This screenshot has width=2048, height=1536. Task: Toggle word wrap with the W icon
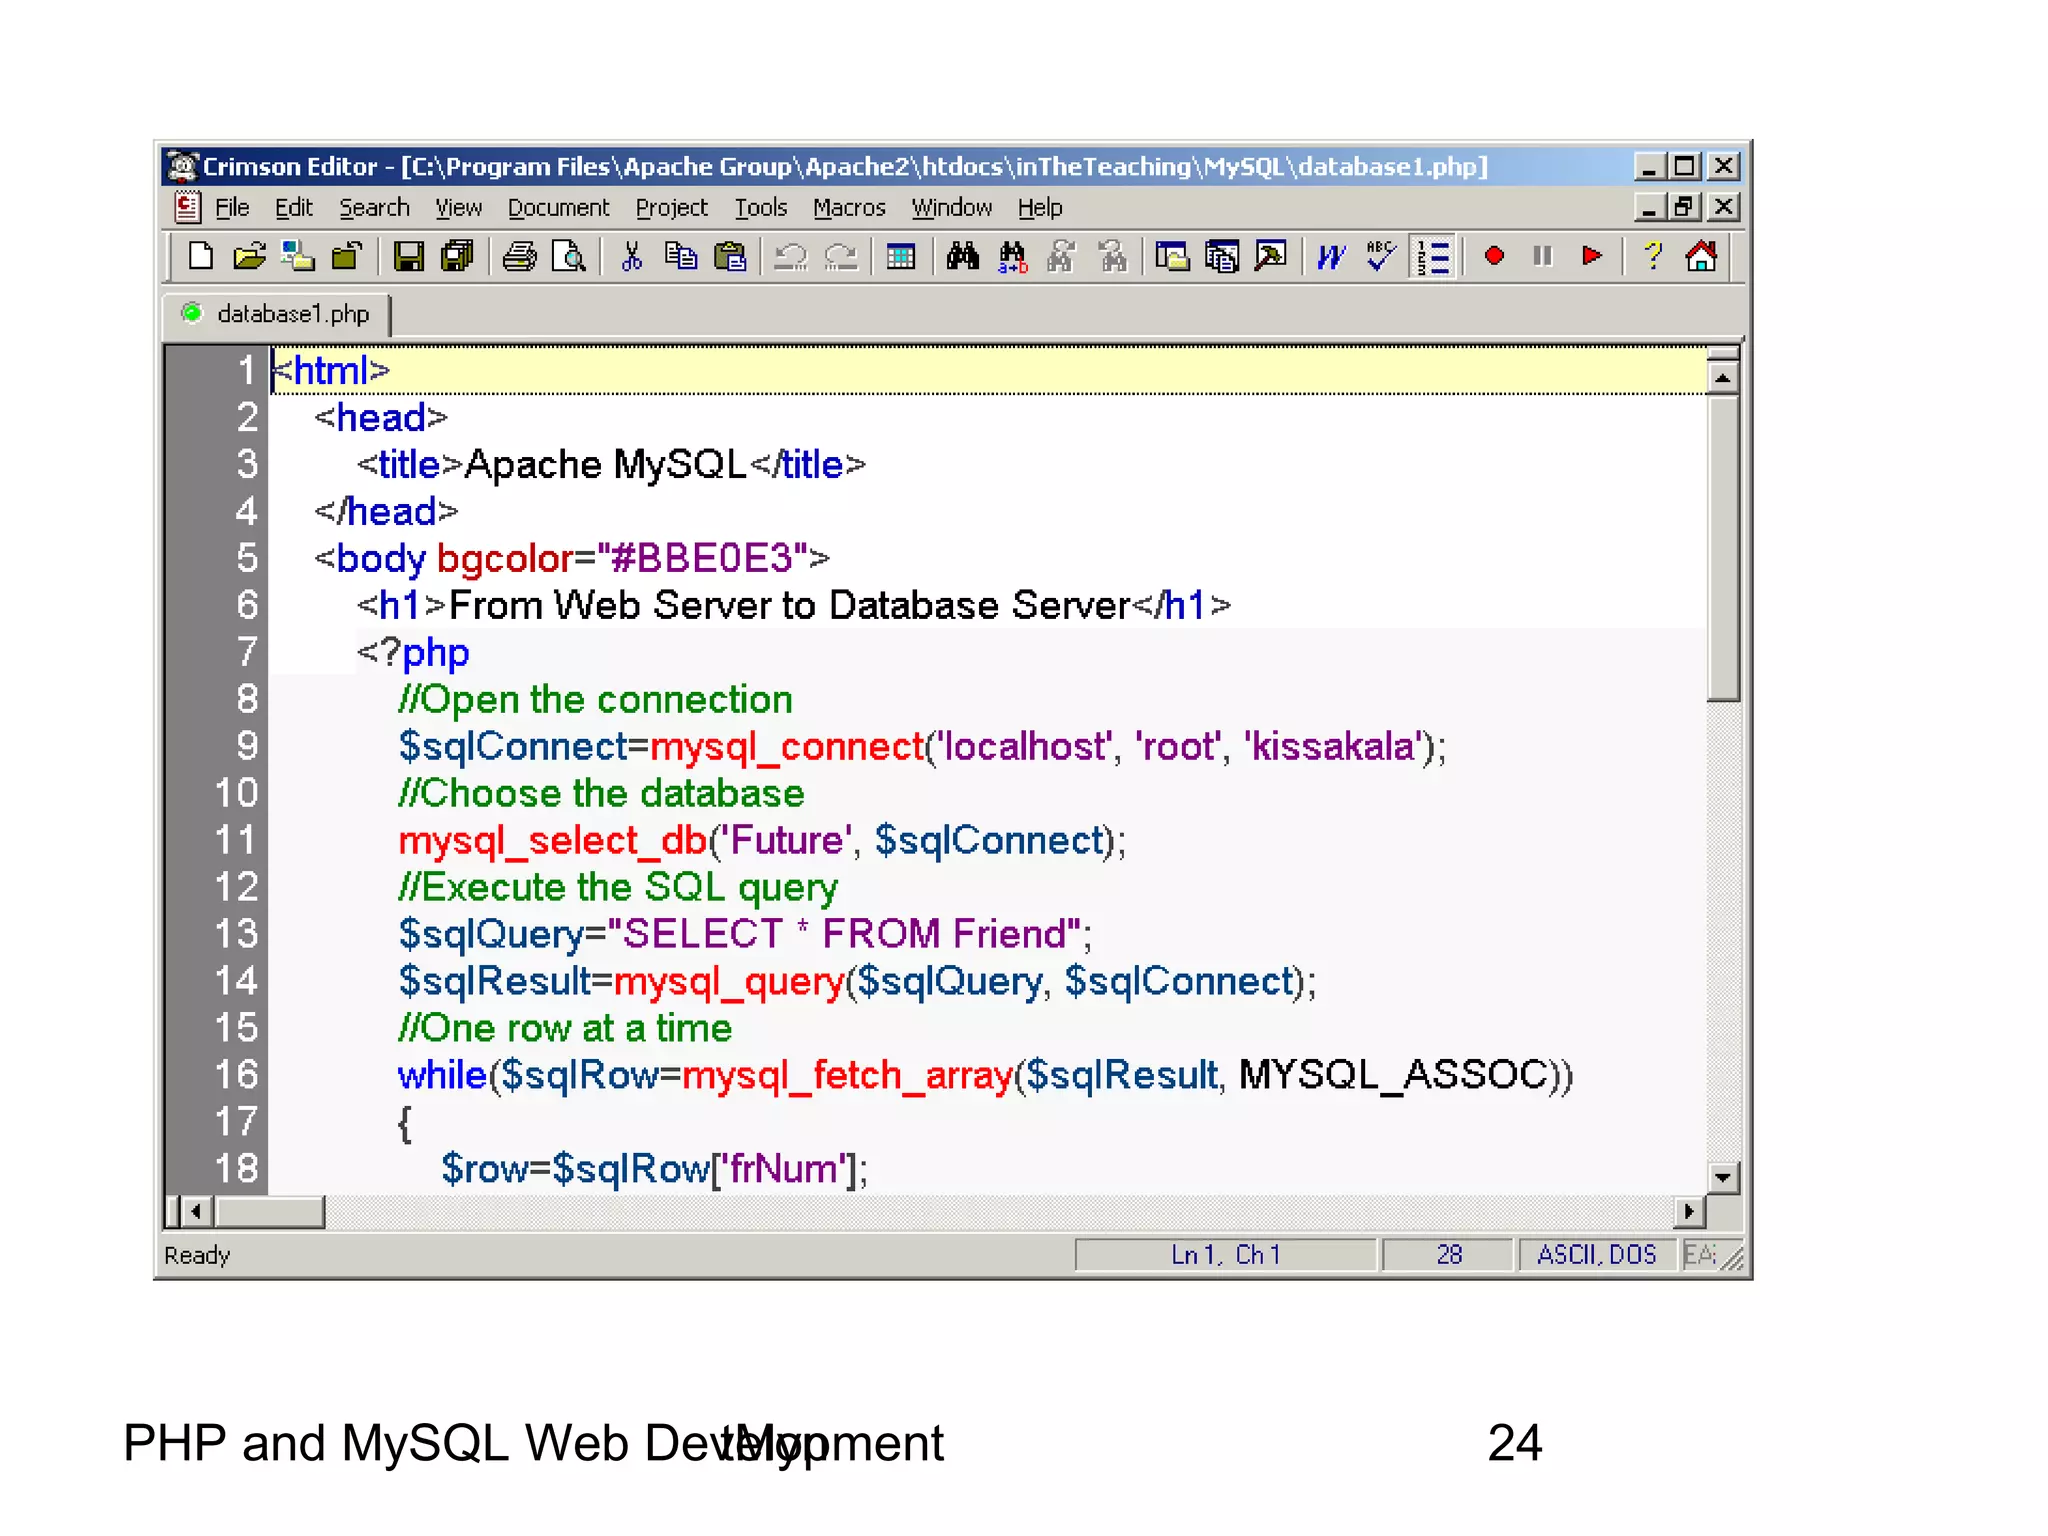click(1332, 257)
